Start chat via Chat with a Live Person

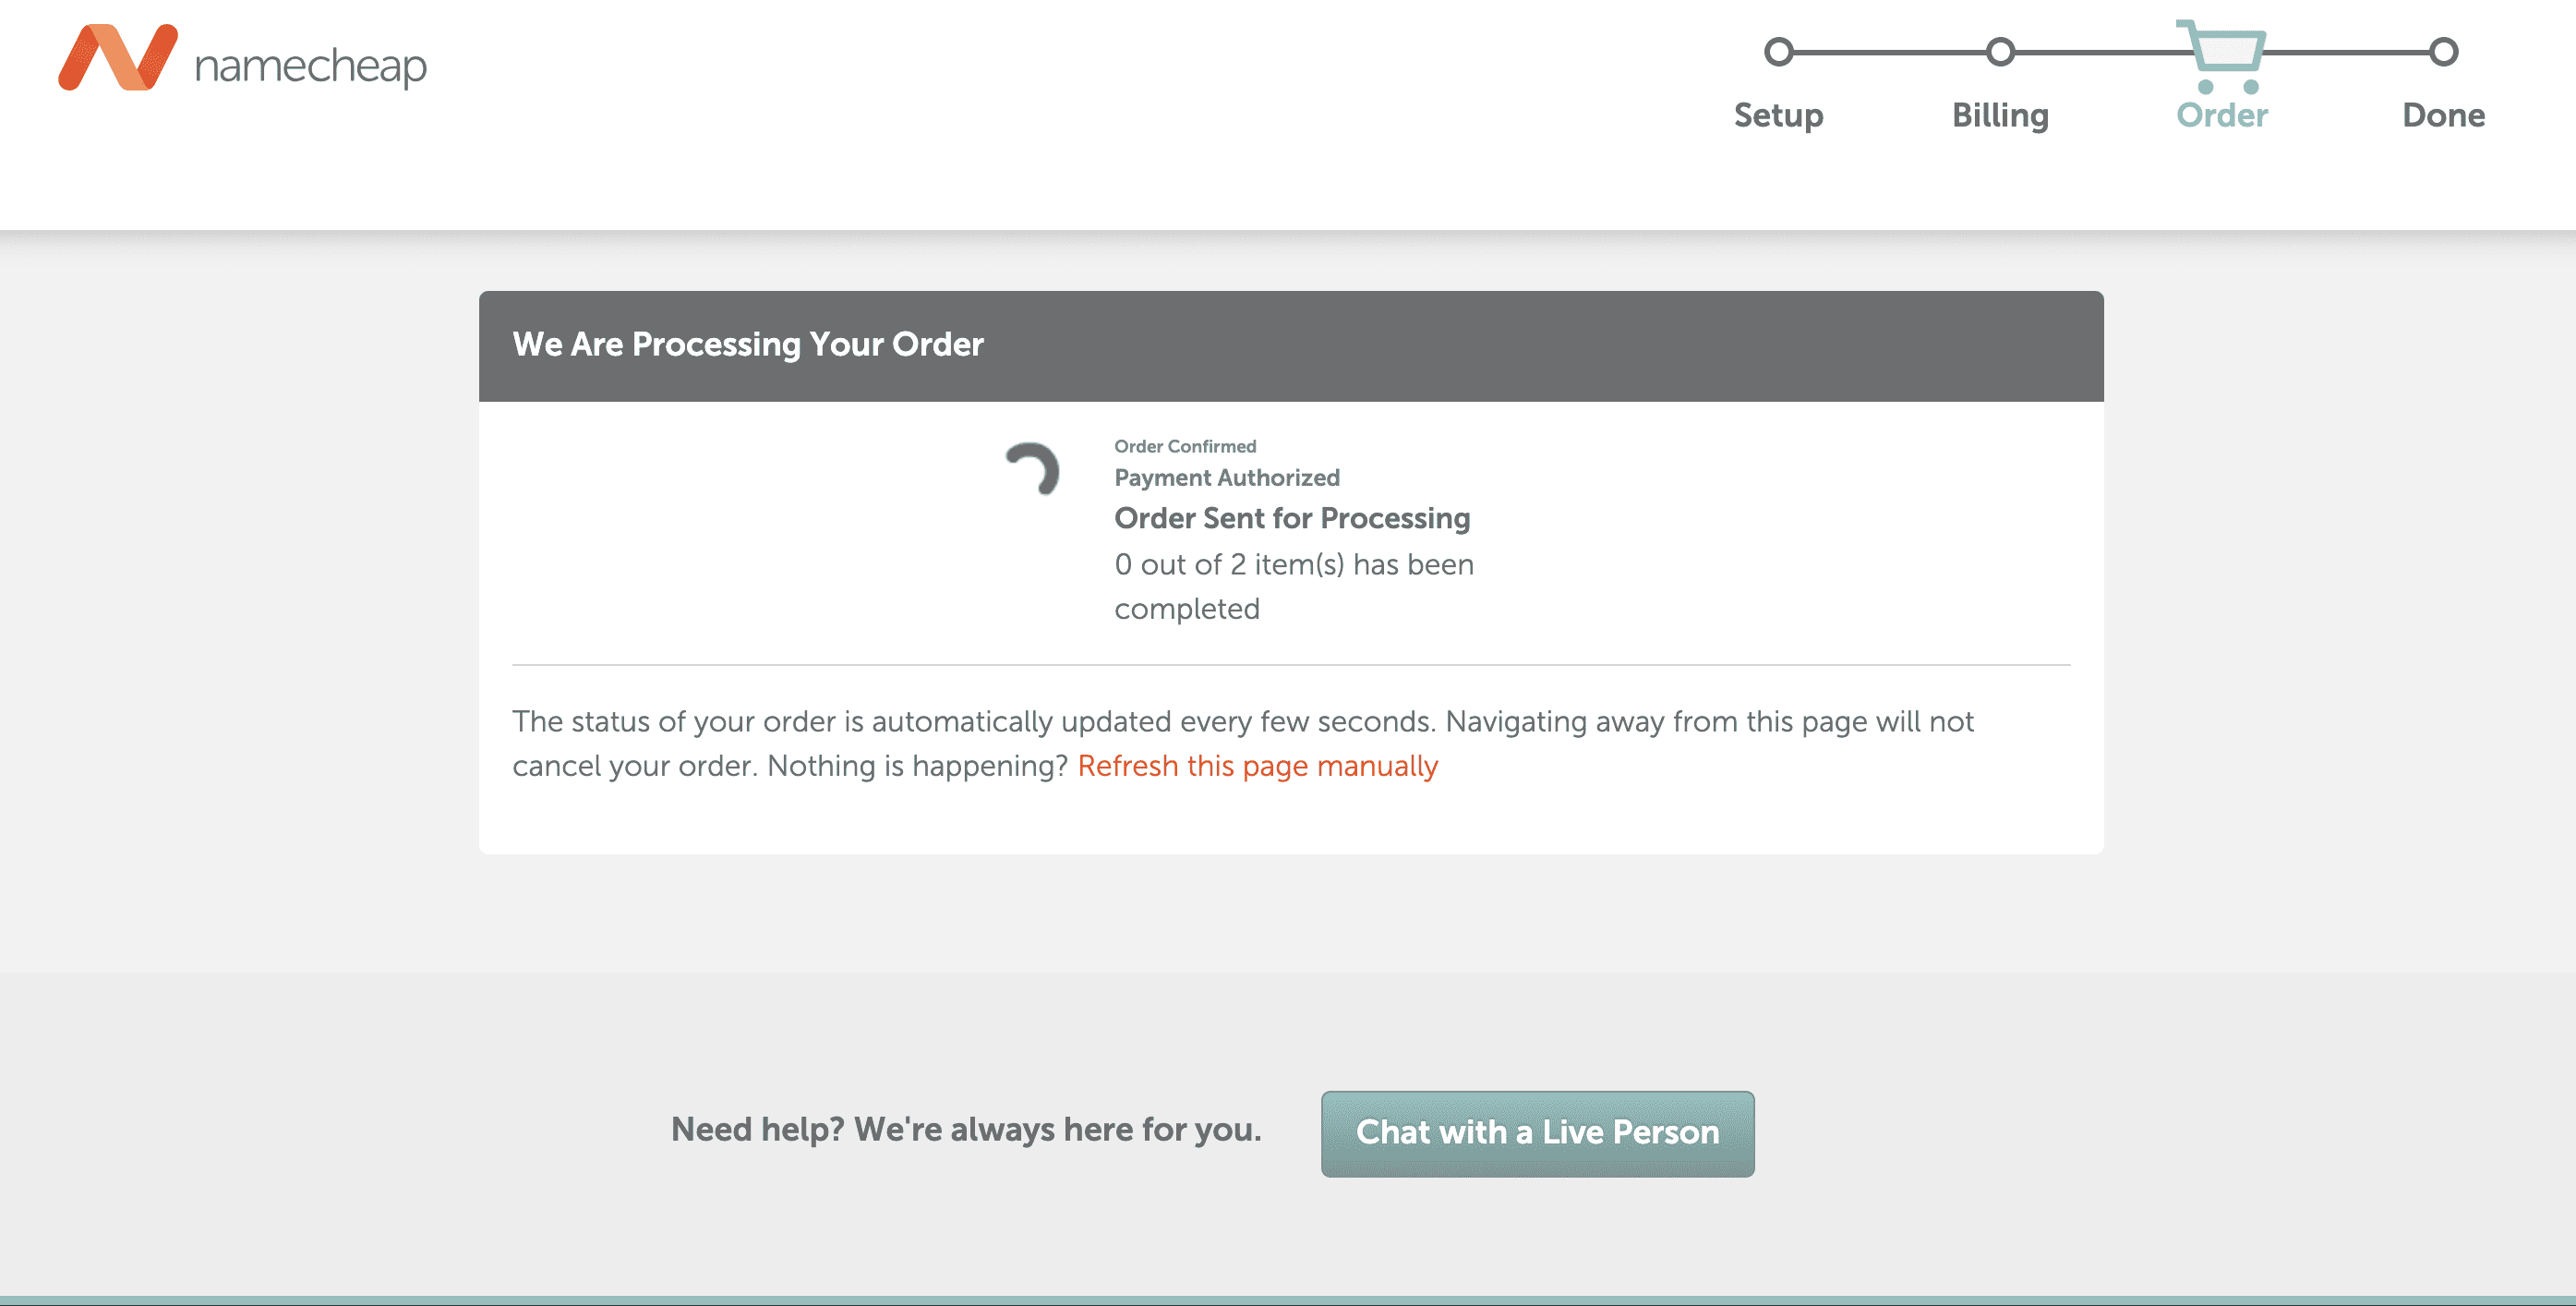(1537, 1133)
